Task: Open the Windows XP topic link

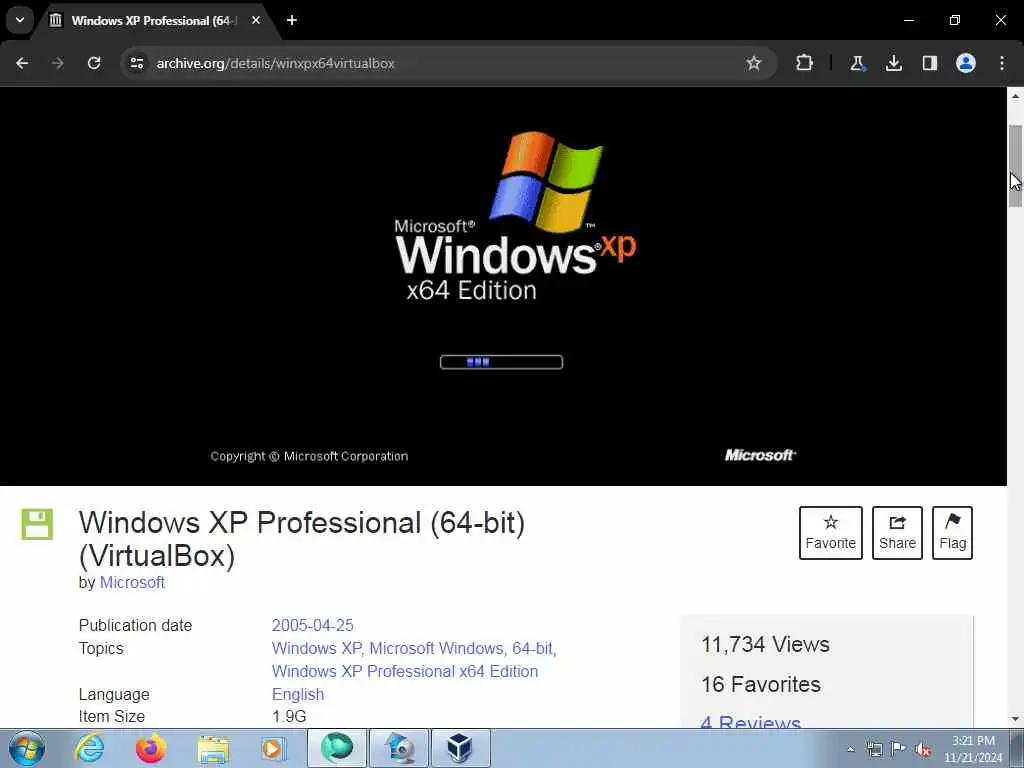Action: (316, 648)
